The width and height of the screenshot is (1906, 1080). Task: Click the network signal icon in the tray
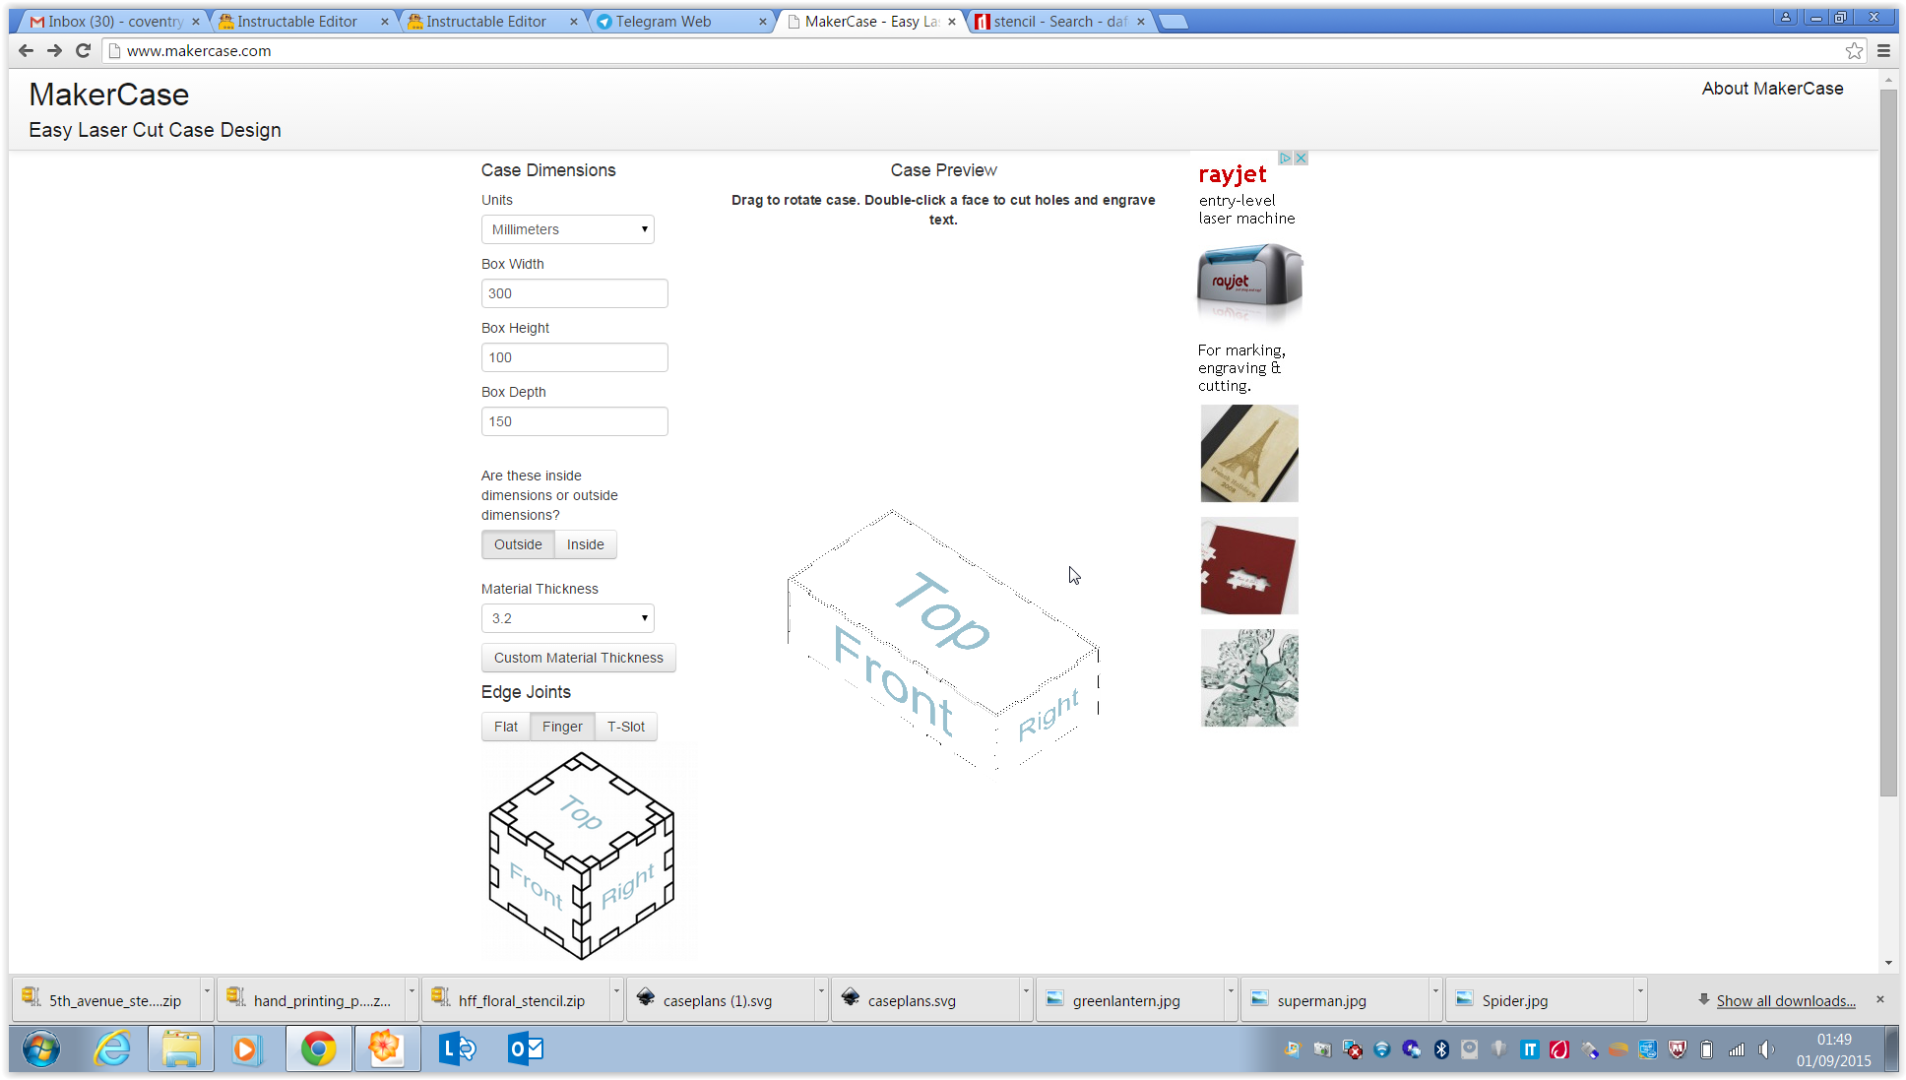(1738, 1049)
